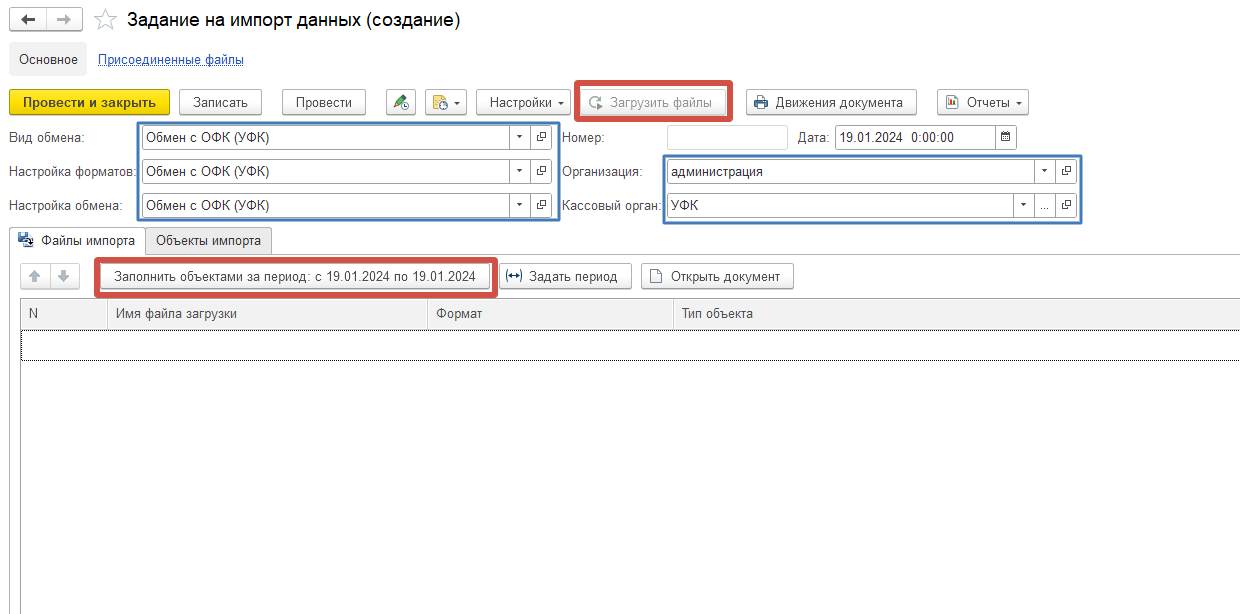Open the Отчеты dropdown menu
Screen dimensions: 1240x614
coord(983,102)
